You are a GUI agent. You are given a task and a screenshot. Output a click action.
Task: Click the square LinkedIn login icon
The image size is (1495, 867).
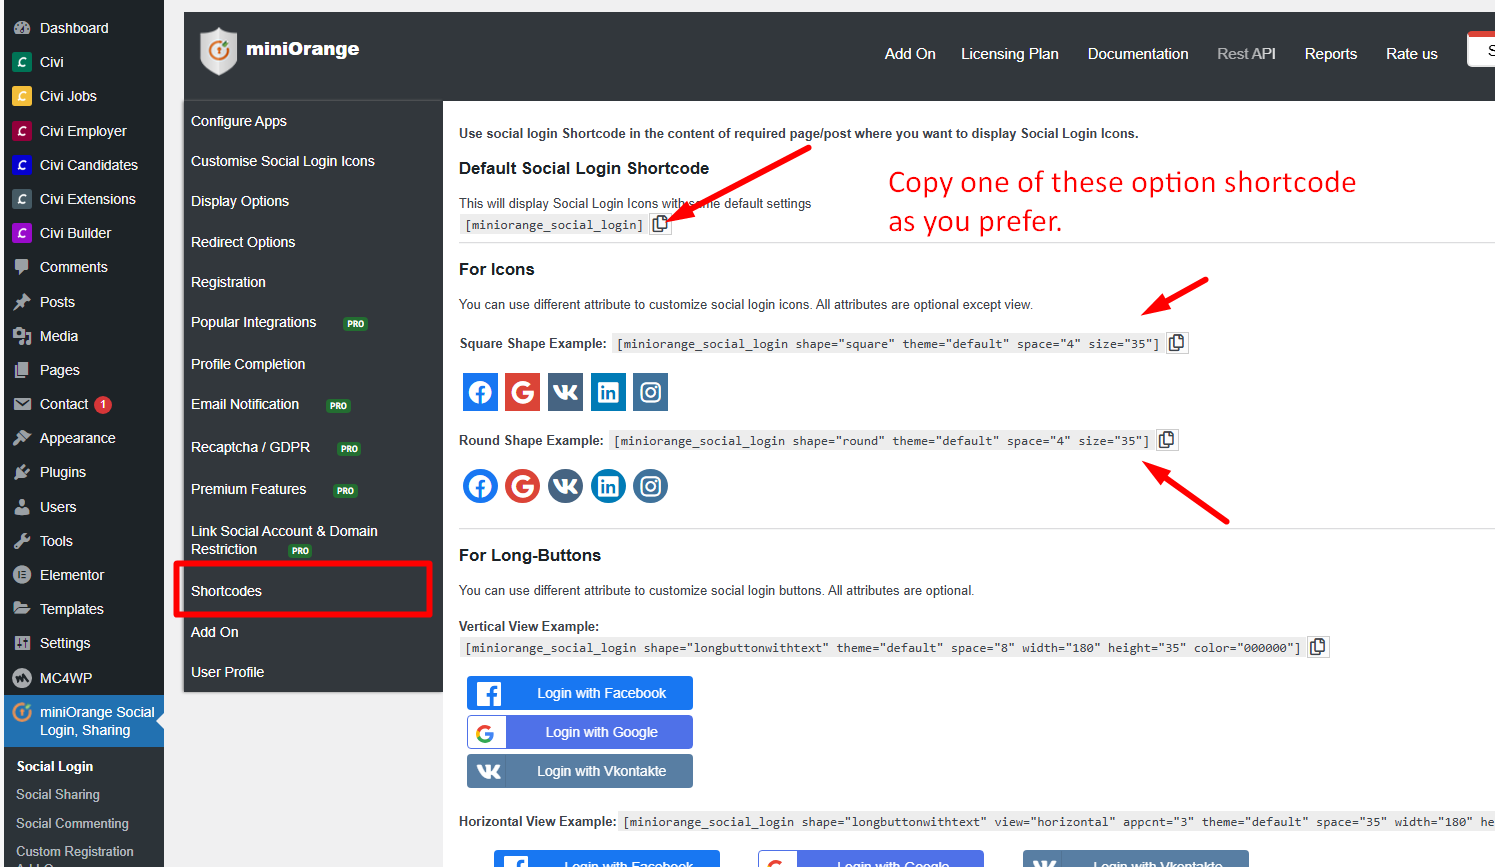pyautogui.click(x=608, y=392)
